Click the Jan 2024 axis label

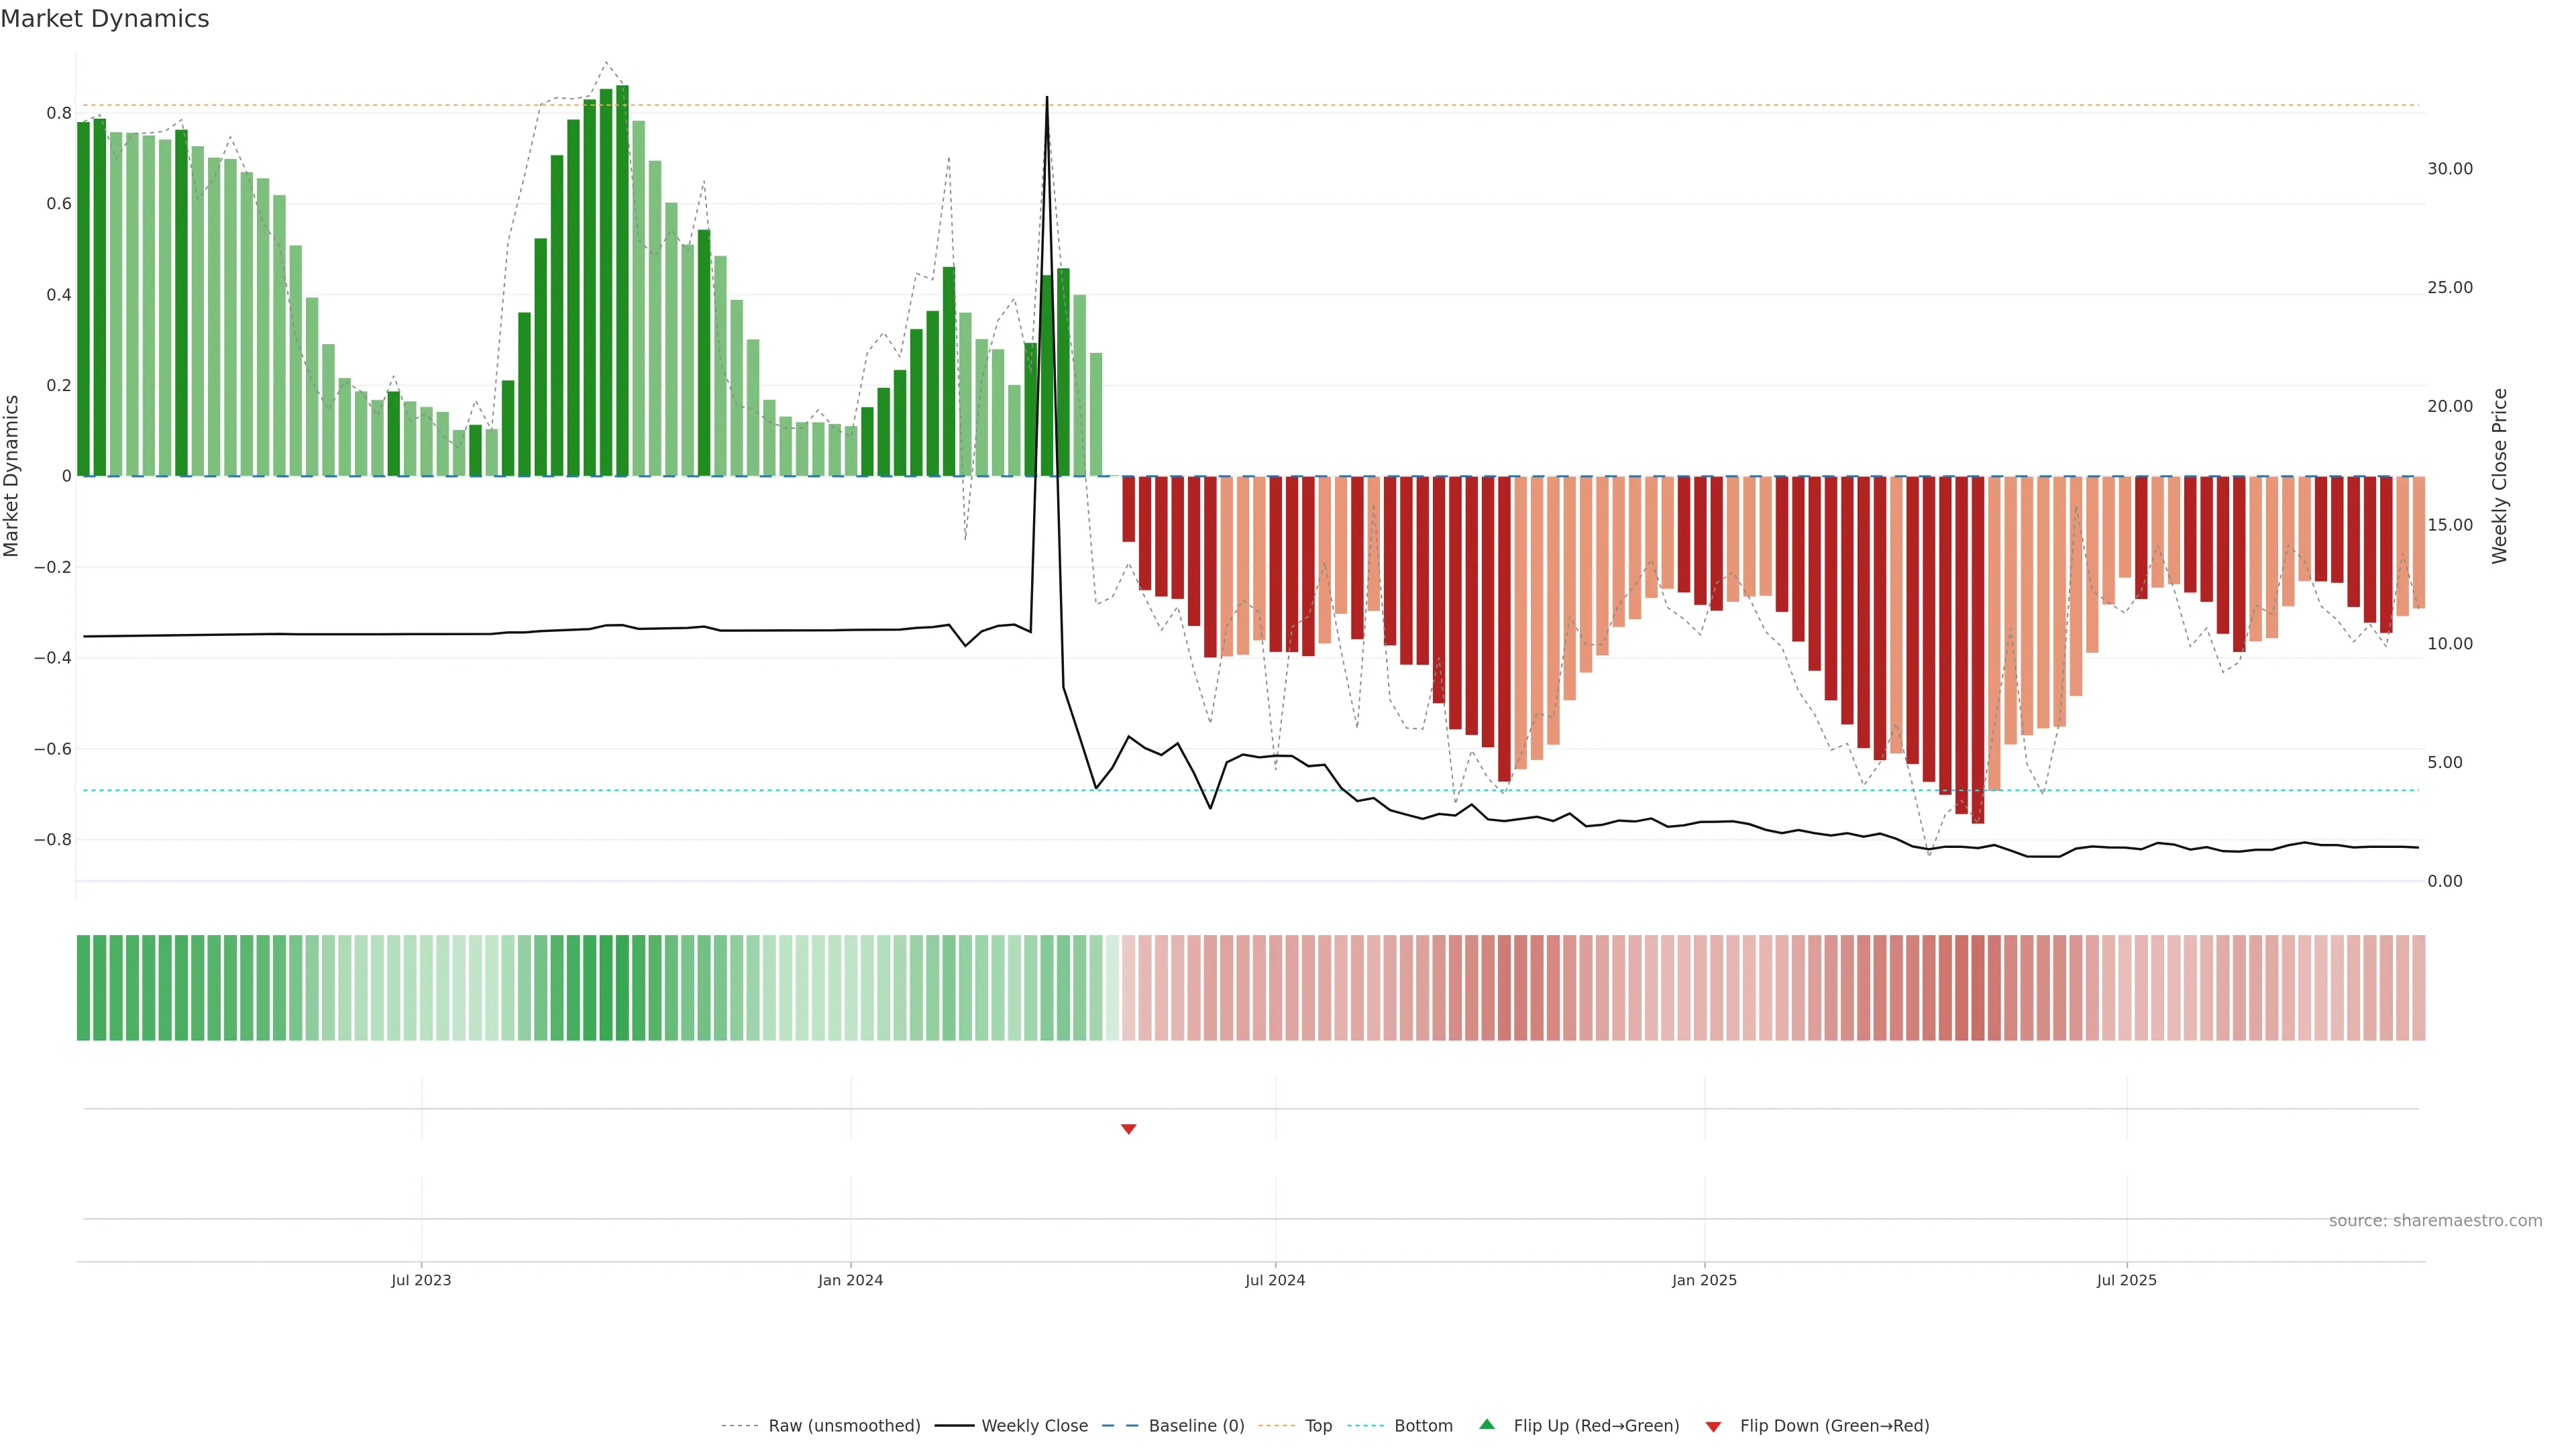pyautogui.click(x=850, y=1280)
